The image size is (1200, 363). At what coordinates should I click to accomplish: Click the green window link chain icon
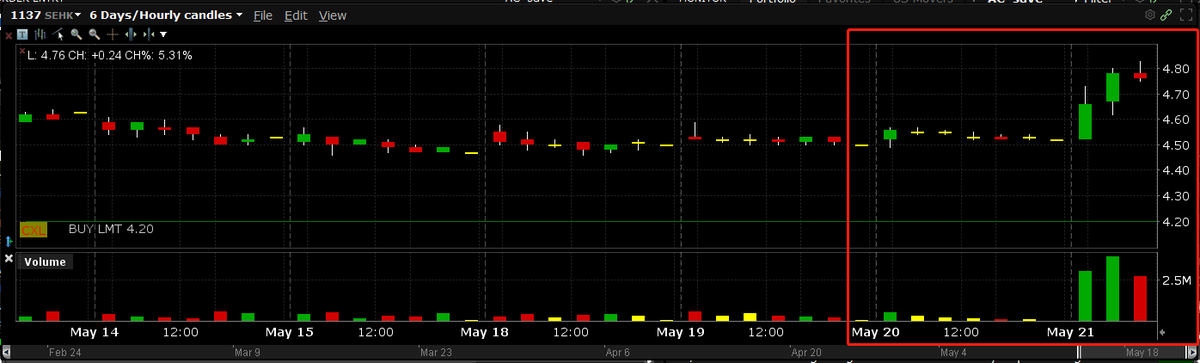(x=1166, y=14)
